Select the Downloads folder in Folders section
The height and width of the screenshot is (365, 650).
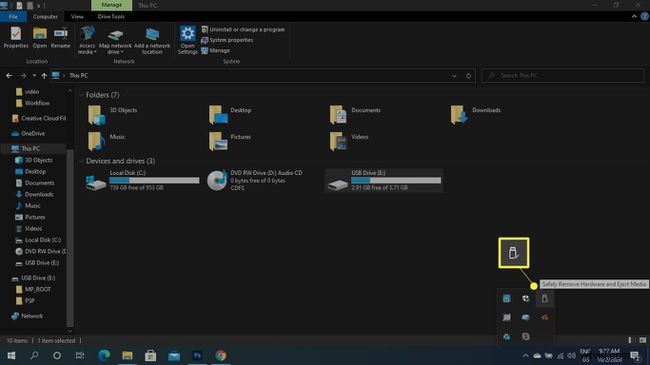tap(476, 114)
